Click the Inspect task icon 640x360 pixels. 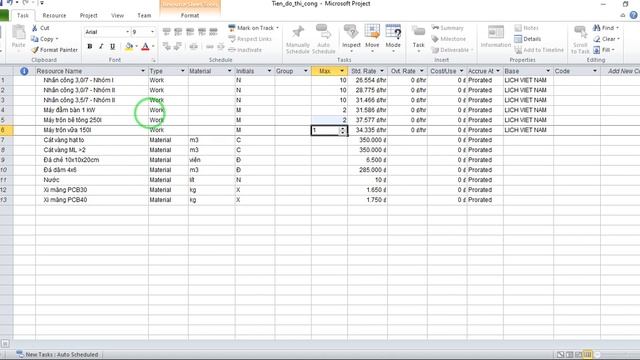pos(351,32)
